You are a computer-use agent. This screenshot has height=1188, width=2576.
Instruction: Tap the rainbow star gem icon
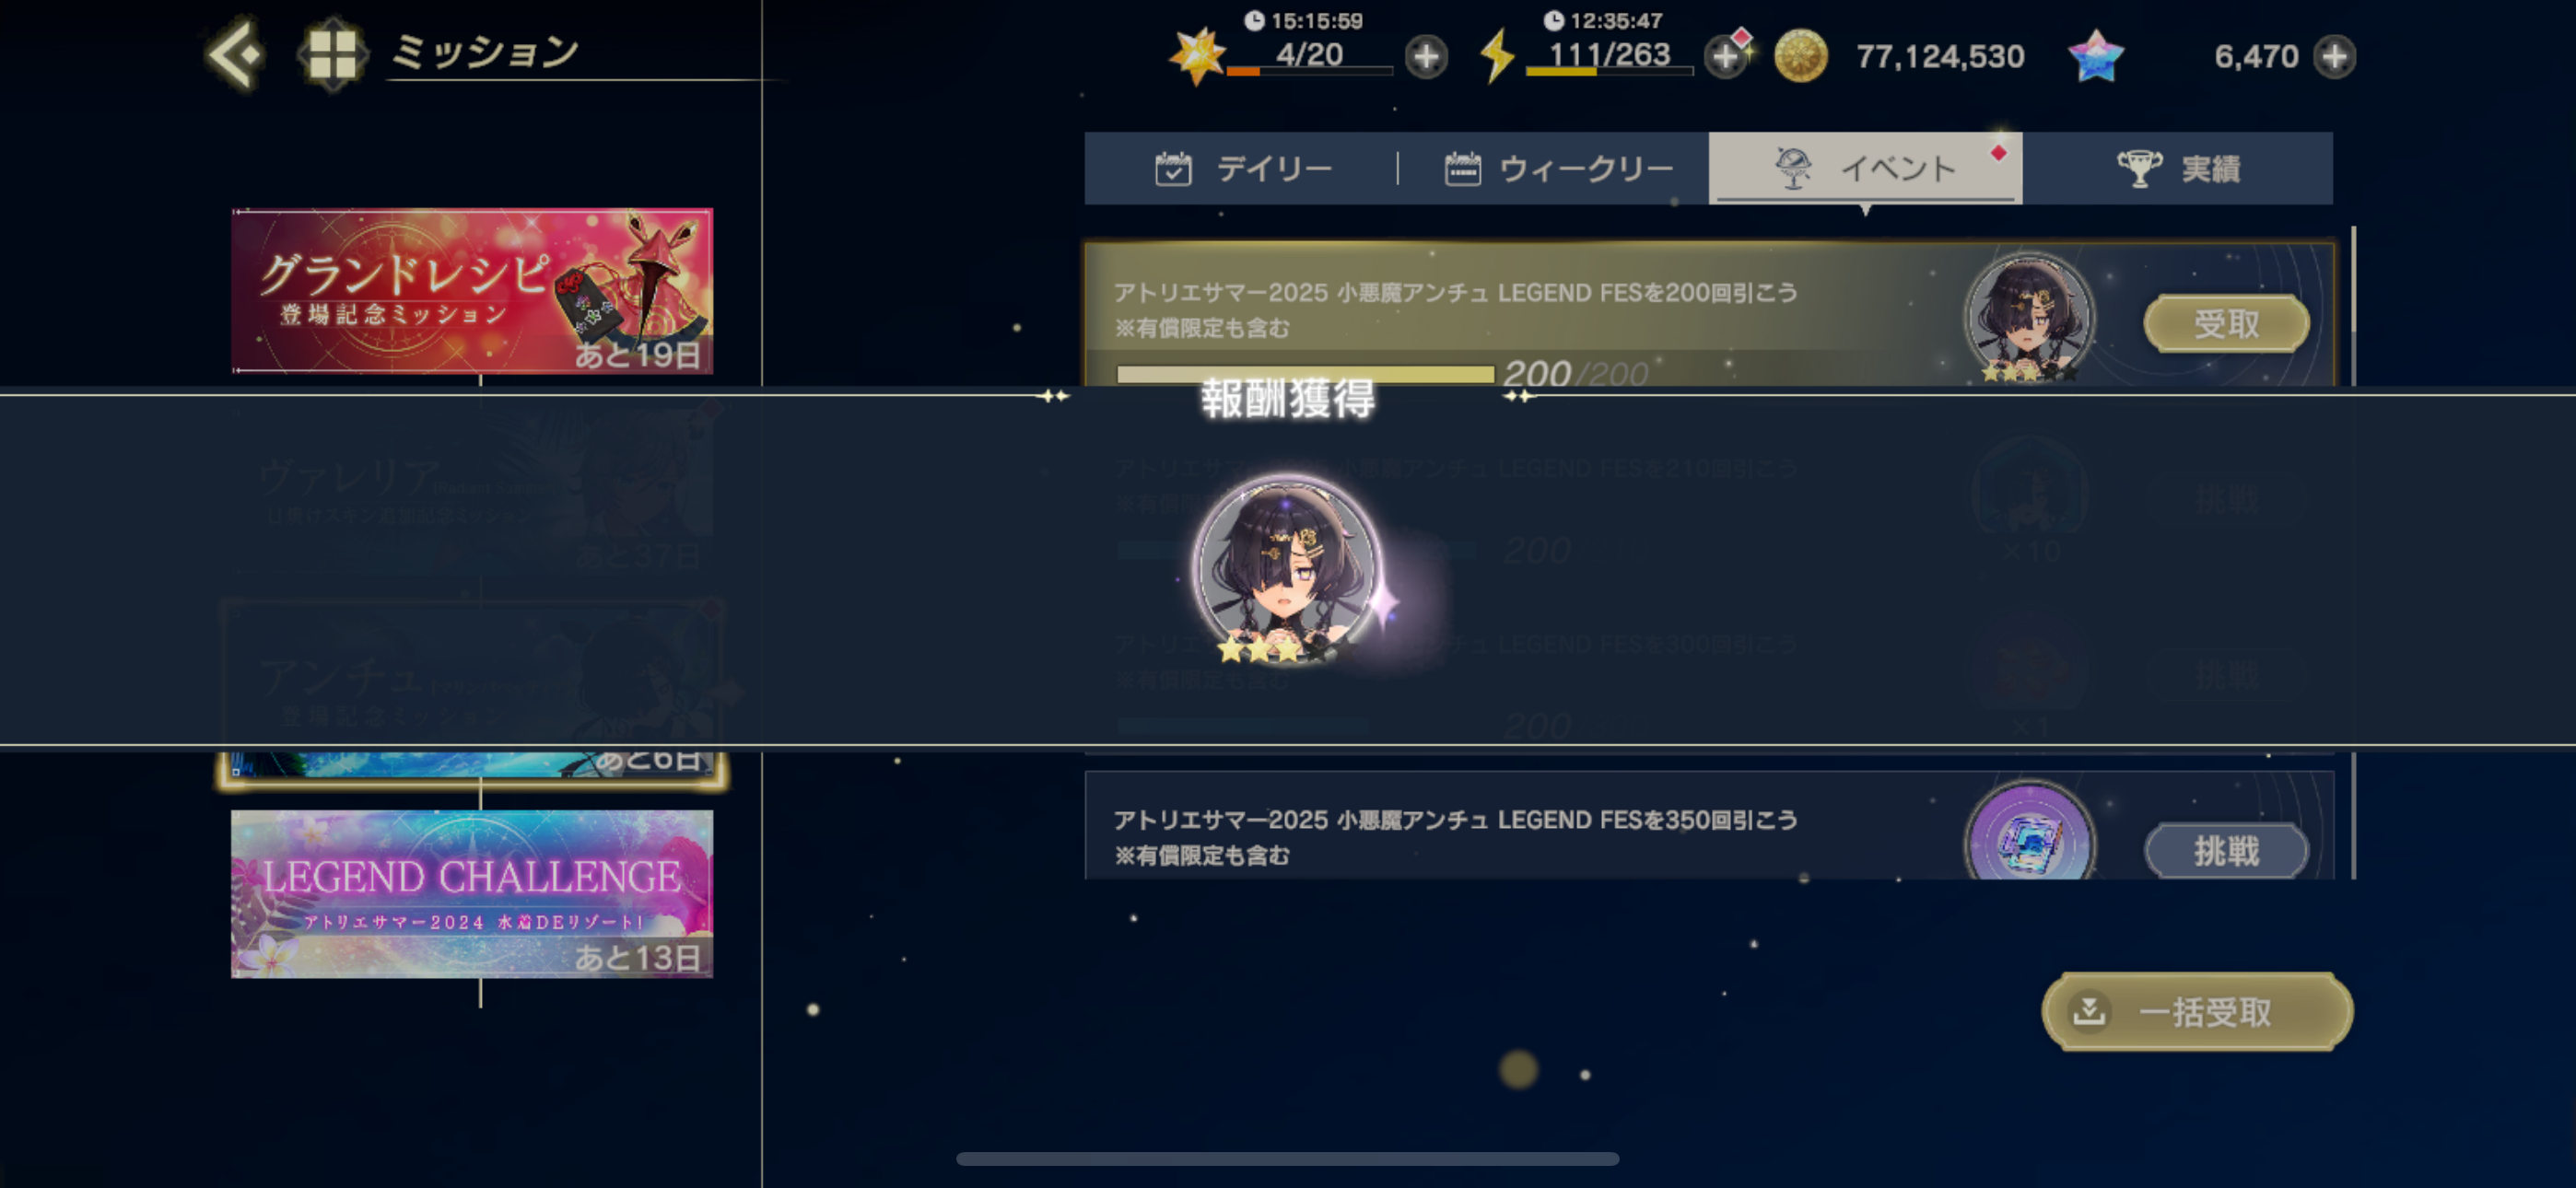(2095, 56)
